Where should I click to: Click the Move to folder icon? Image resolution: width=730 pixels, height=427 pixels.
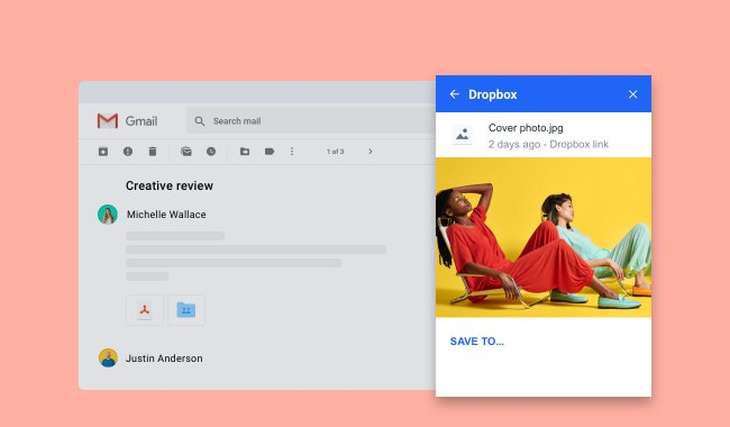click(244, 152)
